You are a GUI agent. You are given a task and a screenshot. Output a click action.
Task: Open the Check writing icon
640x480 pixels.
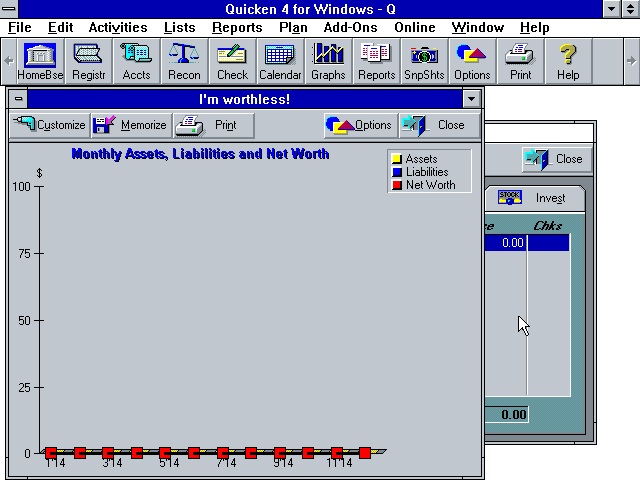(x=232, y=61)
